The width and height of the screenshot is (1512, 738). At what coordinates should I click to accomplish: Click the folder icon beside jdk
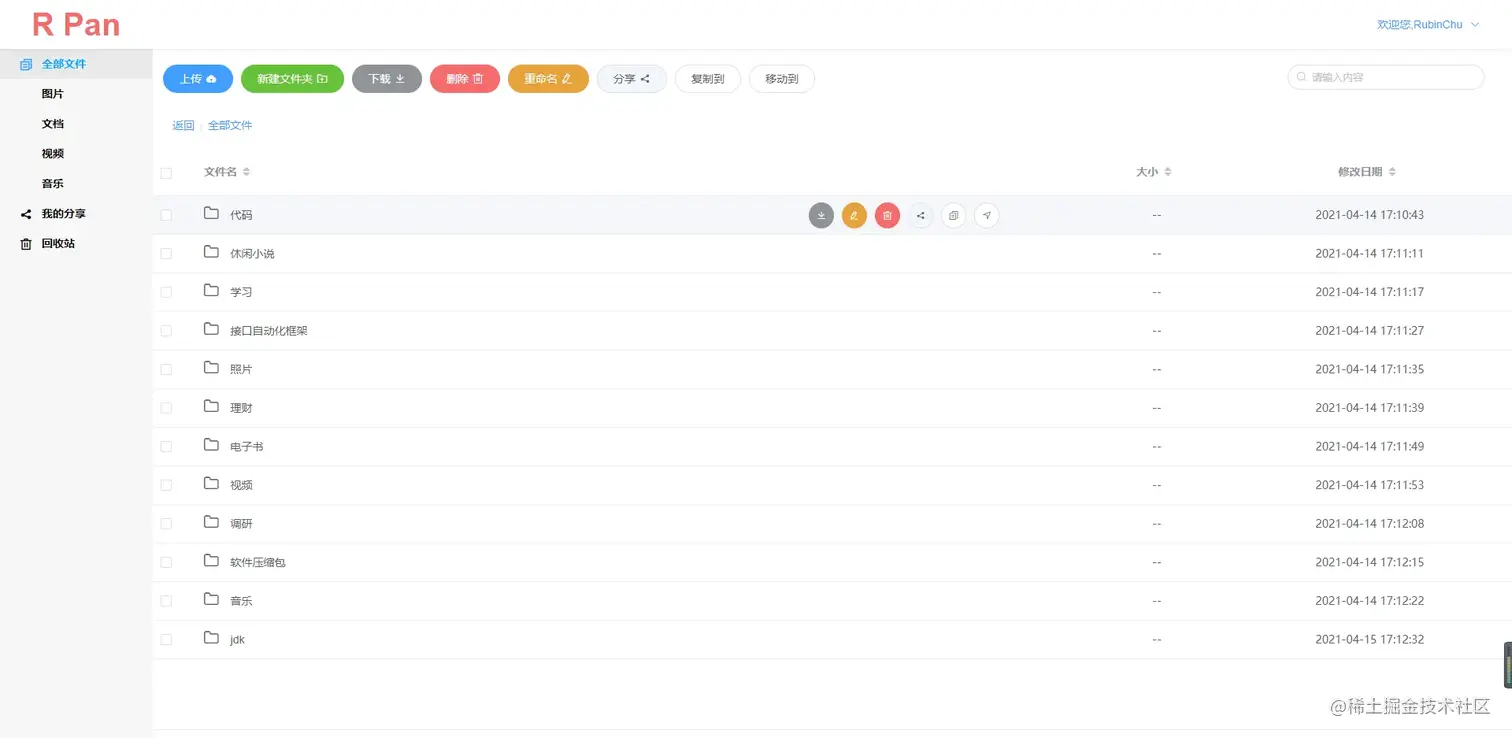(x=211, y=637)
